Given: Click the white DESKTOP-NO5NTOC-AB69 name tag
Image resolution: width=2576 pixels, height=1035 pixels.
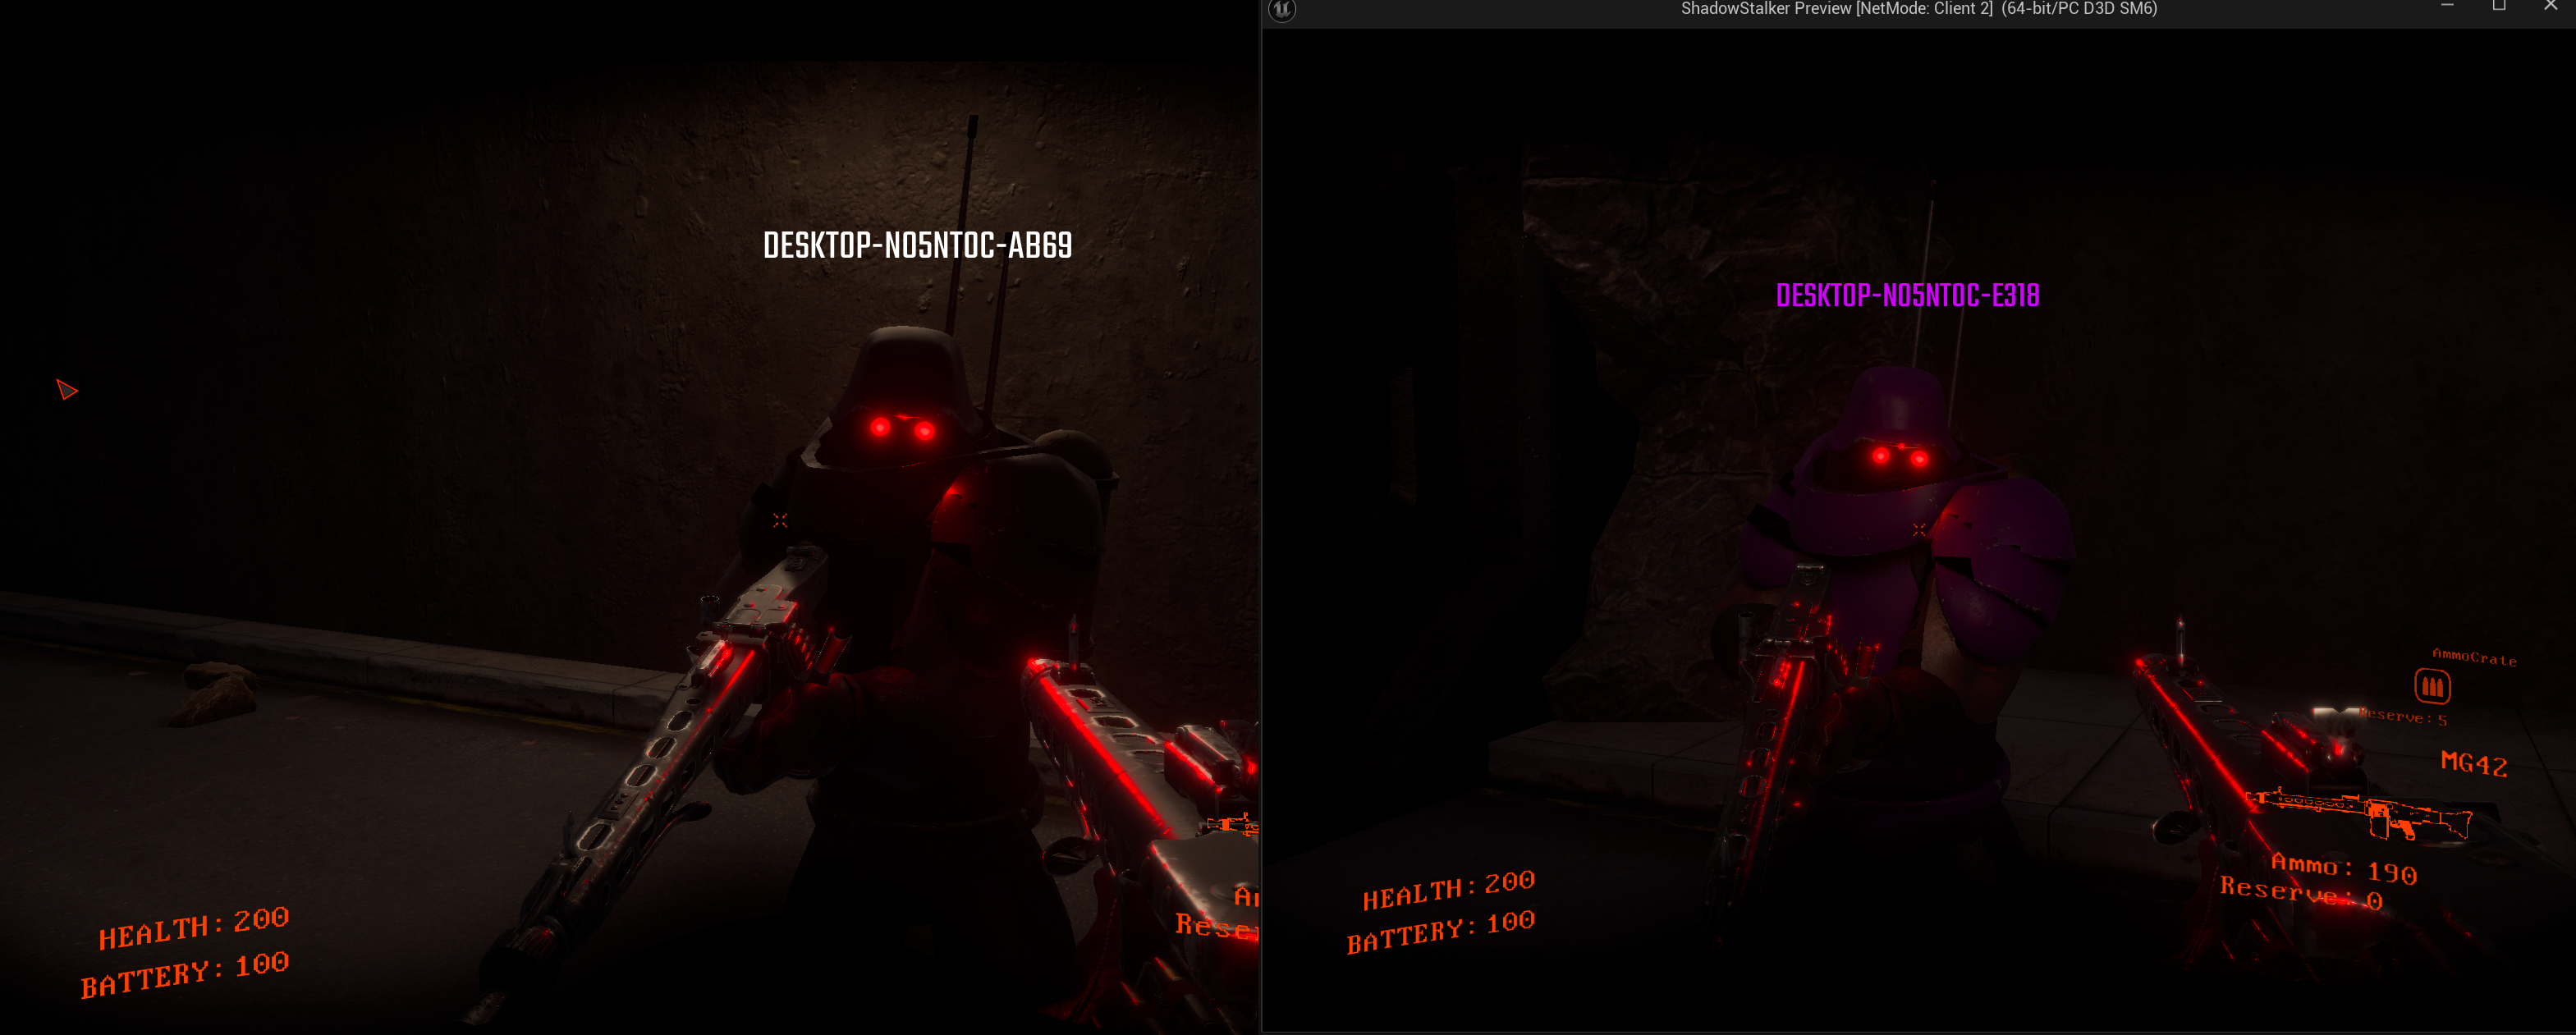Looking at the screenshot, I should [x=917, y=245].
